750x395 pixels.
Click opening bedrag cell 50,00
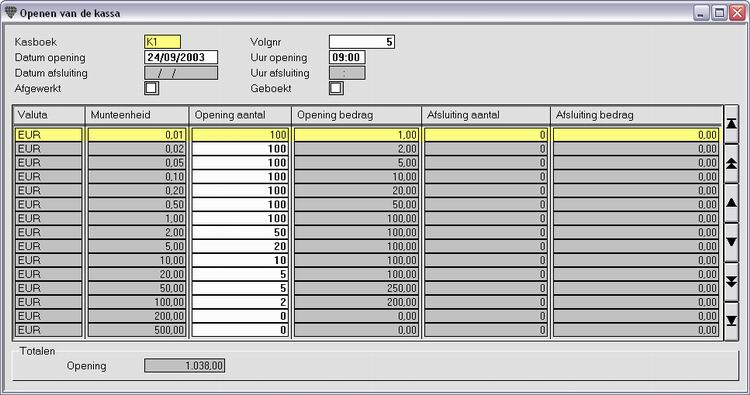357,204
